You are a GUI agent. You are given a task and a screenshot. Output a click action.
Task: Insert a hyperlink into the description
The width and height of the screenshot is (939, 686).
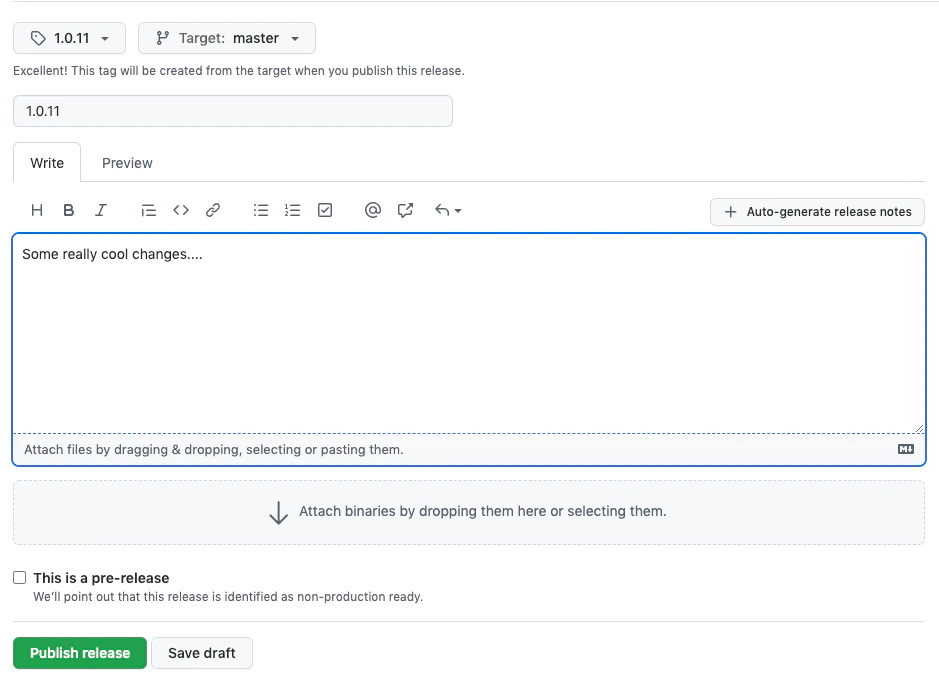212,210
